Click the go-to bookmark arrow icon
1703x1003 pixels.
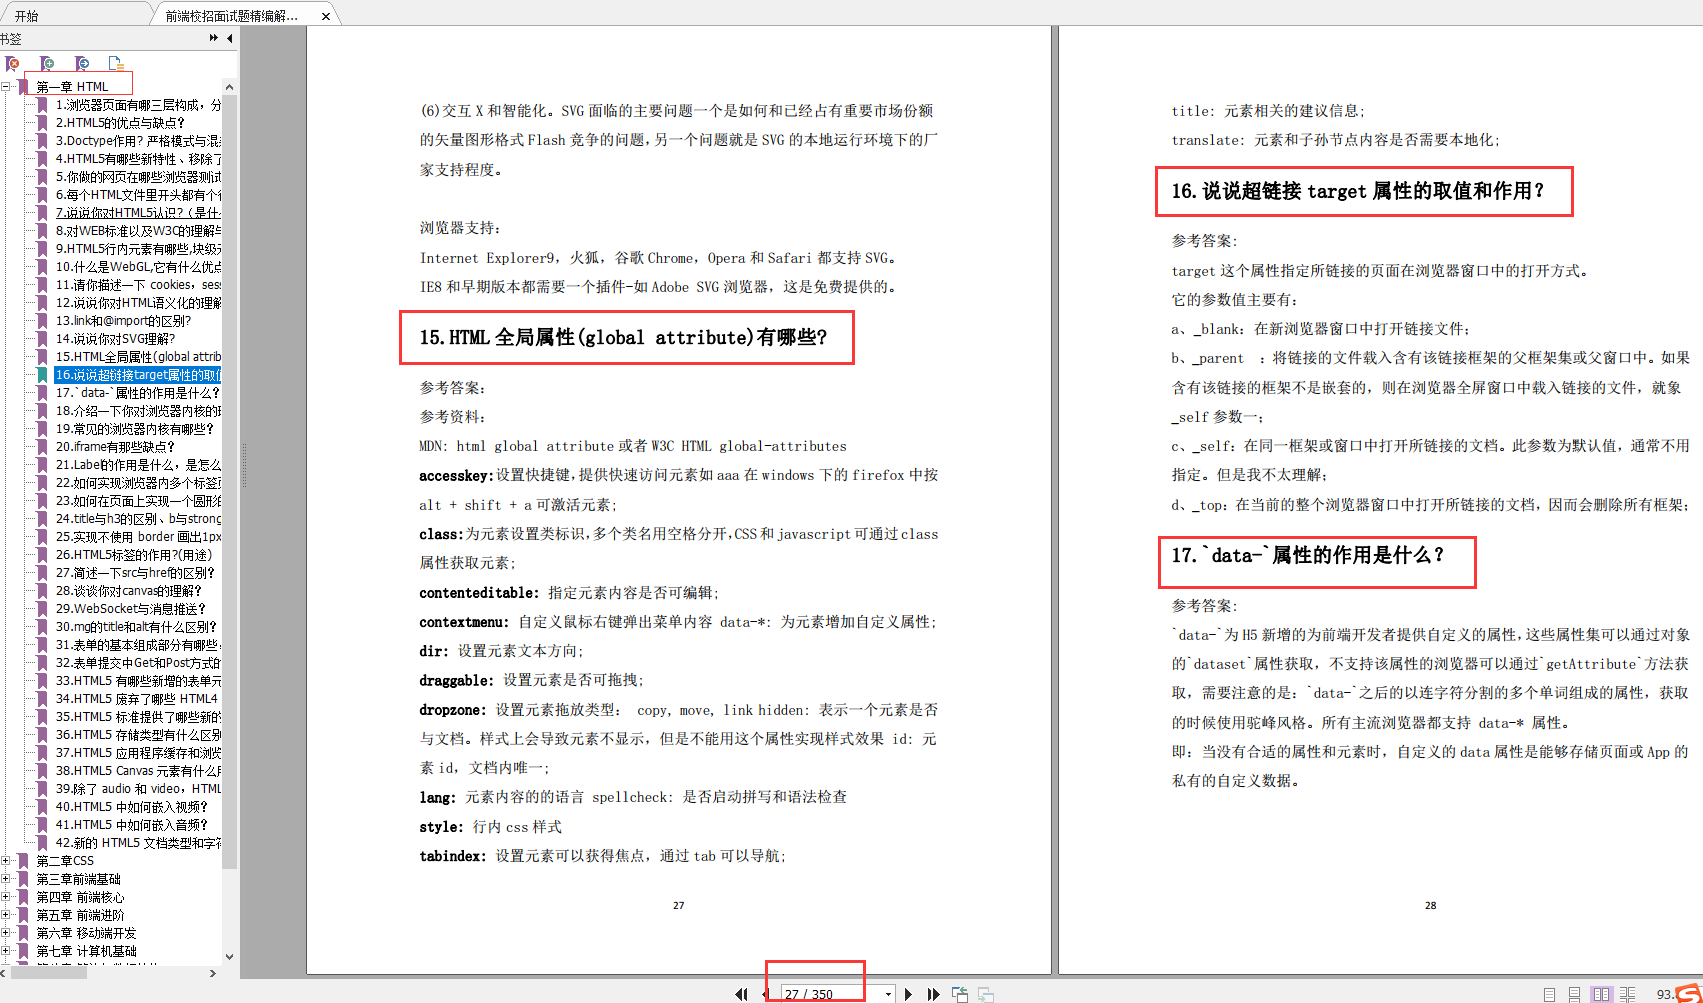coord(82,63)
